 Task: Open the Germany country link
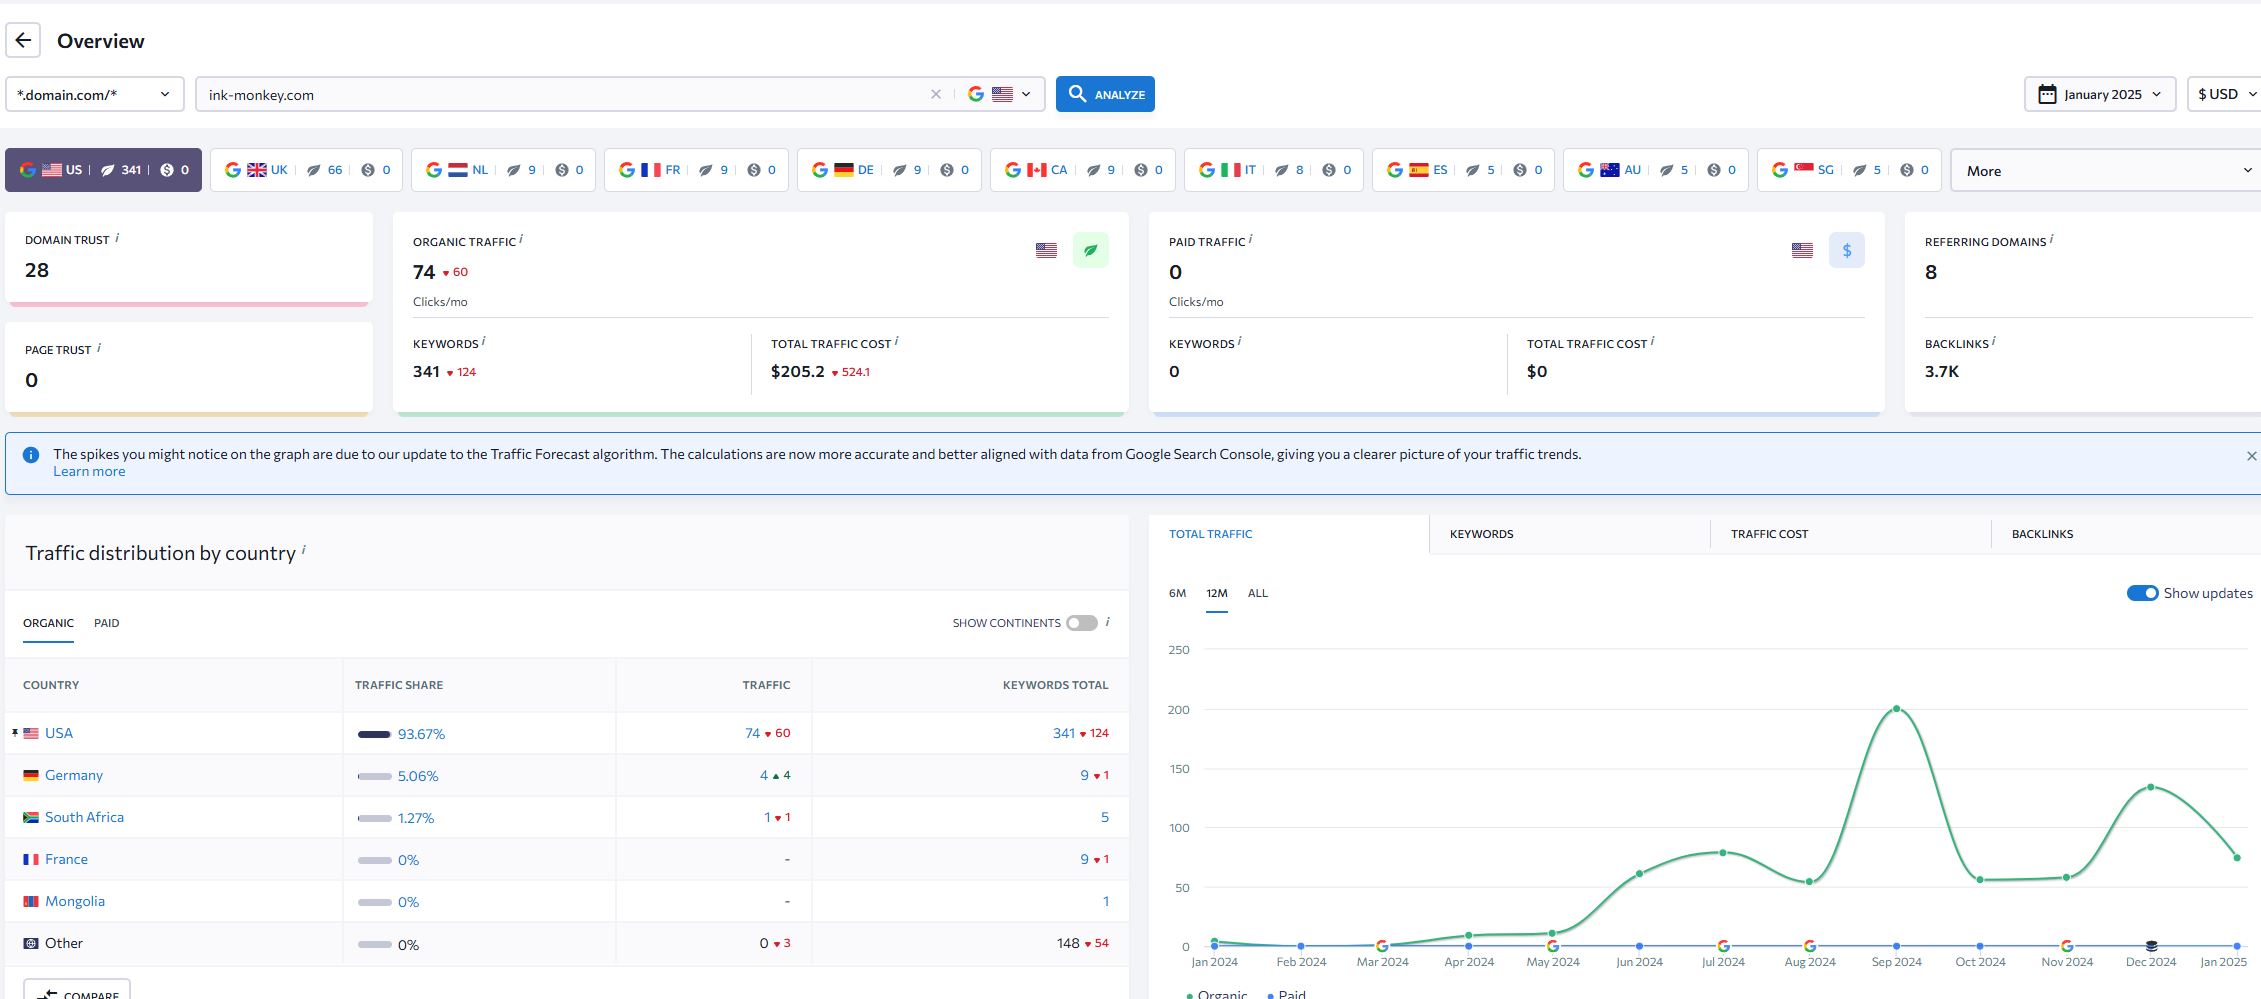(74, 775)
